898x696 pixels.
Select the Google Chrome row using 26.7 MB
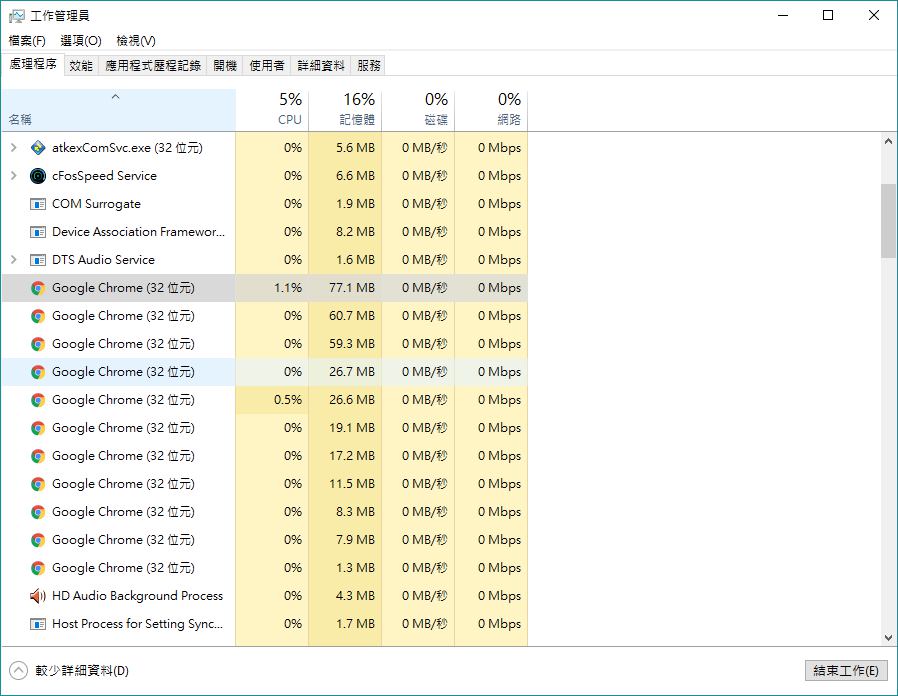123,372
